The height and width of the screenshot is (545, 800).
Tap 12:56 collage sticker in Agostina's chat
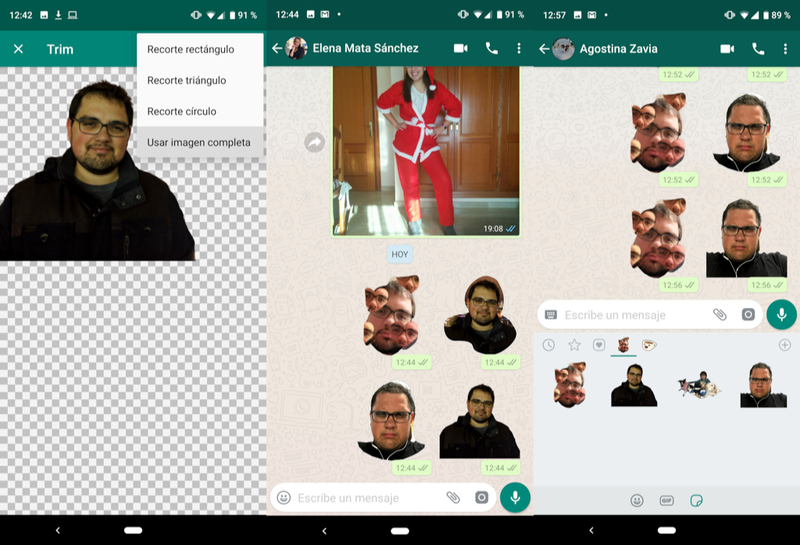point(659,239)
